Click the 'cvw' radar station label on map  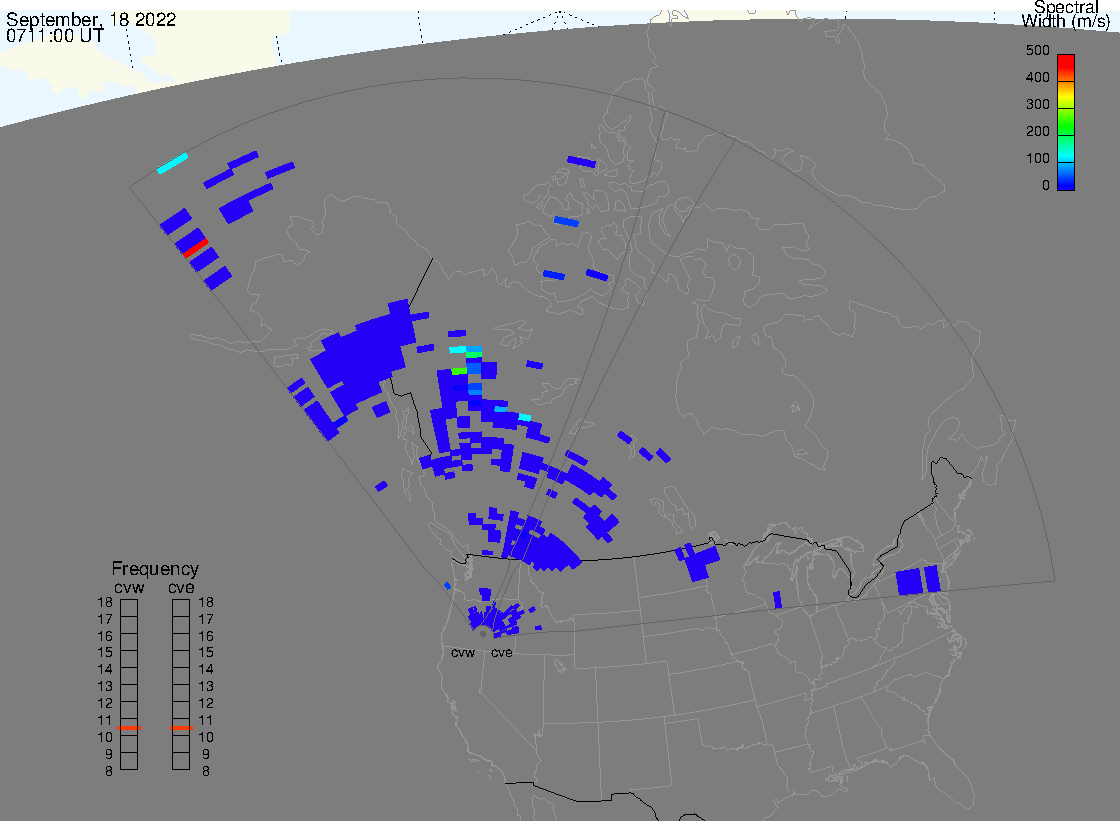pos(463,652)
